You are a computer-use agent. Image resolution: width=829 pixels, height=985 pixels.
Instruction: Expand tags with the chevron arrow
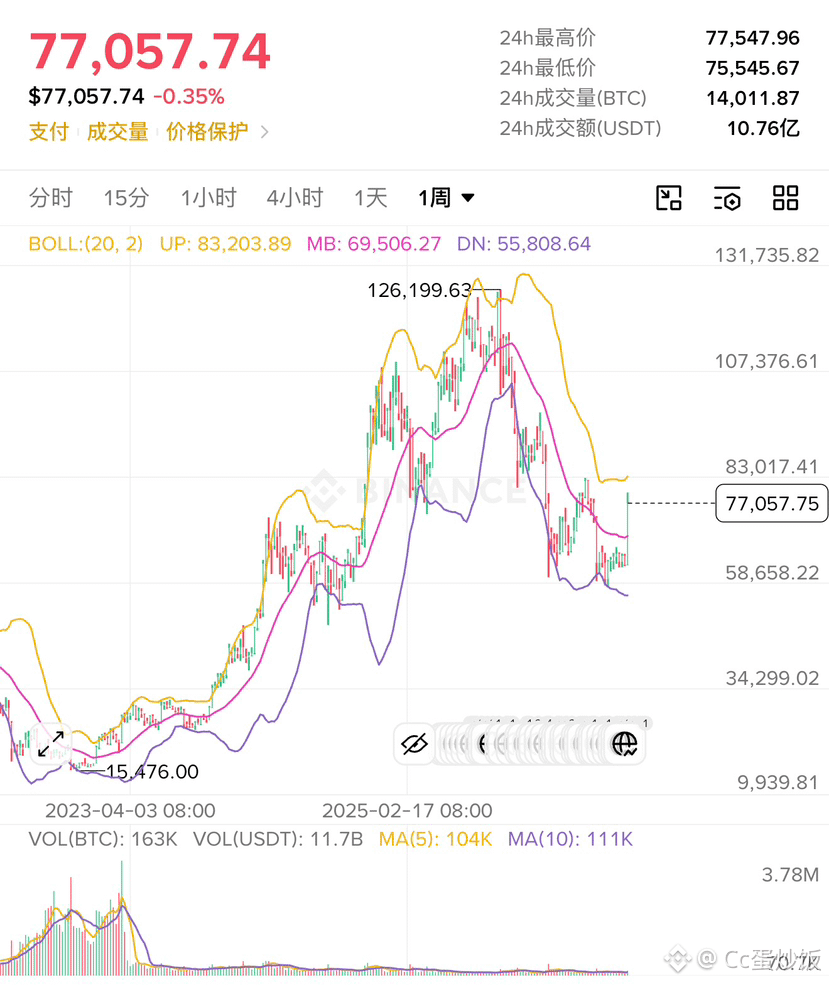coord(264,132)
